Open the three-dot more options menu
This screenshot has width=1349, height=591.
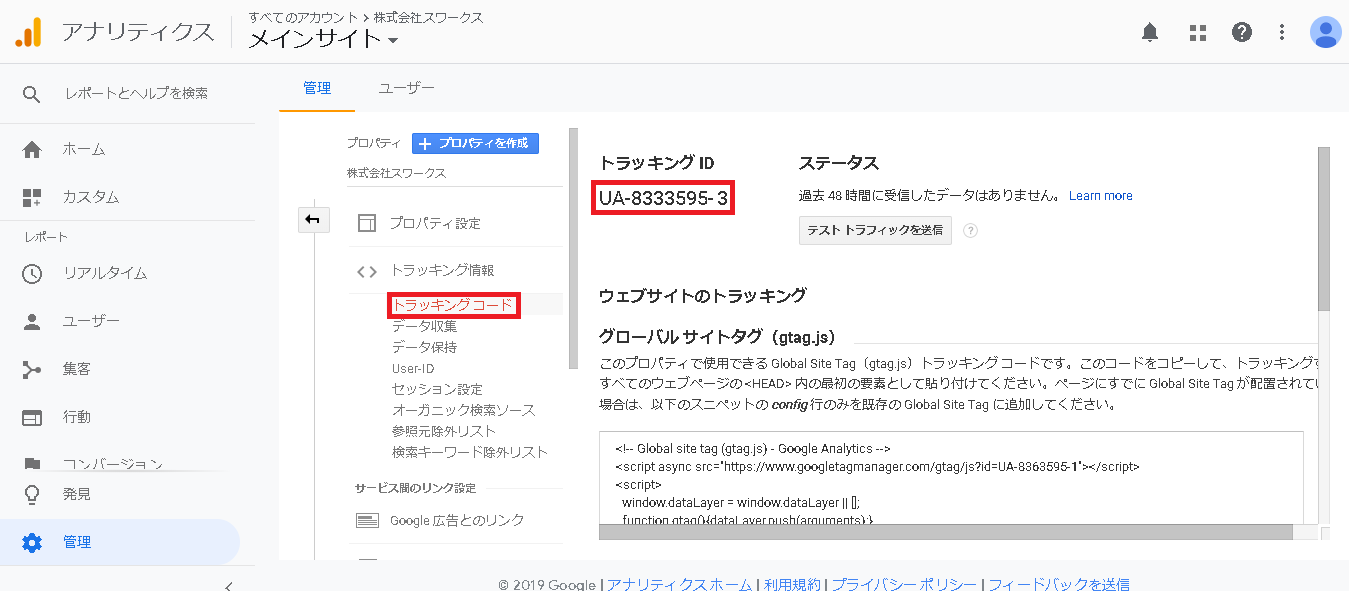pos(1282,33)
